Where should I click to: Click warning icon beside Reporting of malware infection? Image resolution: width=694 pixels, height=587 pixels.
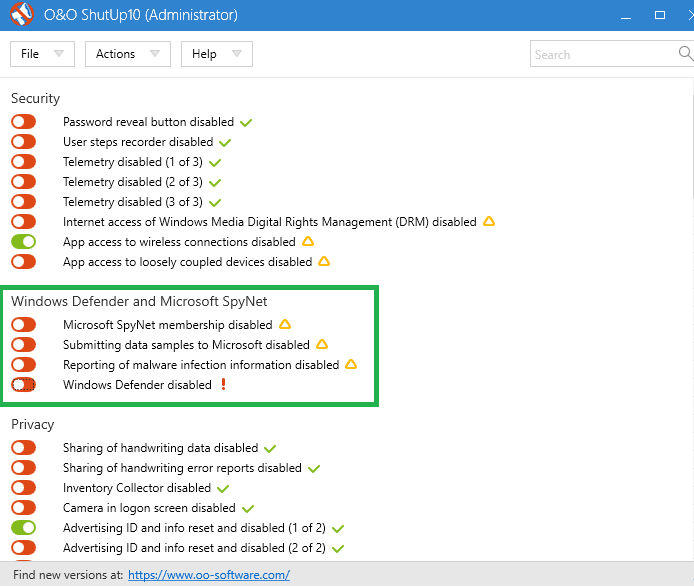pos(351,365)
